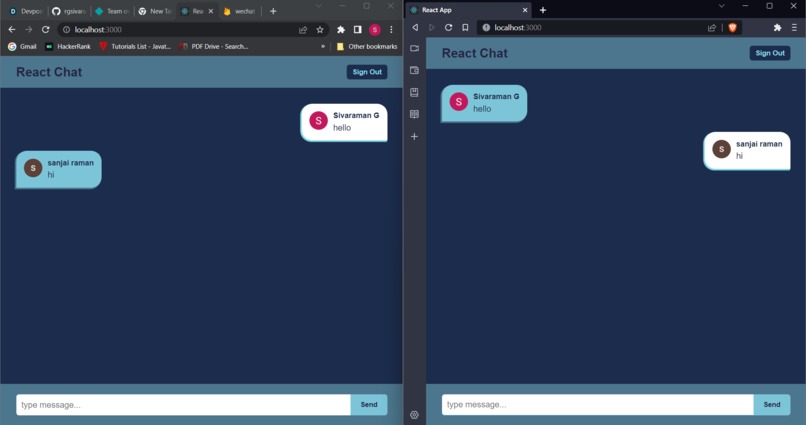Click React Chat title in Brave window
Screen dimensions: 806x425
[x=475, y=53]
